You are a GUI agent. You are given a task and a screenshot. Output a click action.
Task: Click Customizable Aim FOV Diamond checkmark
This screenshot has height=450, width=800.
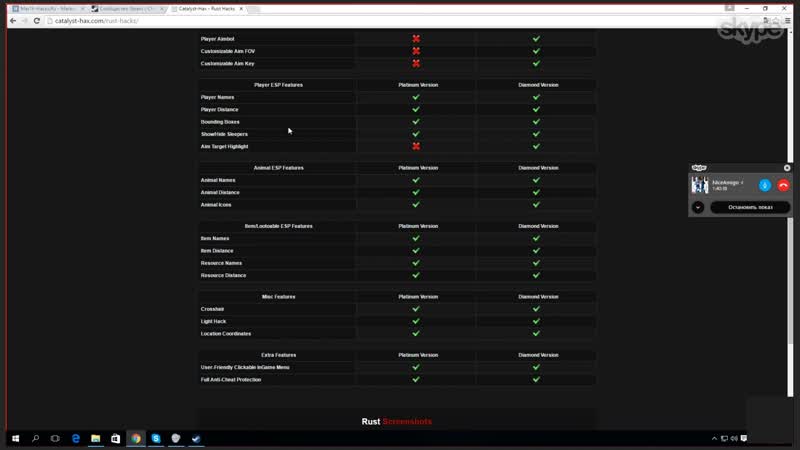(536, 51)
